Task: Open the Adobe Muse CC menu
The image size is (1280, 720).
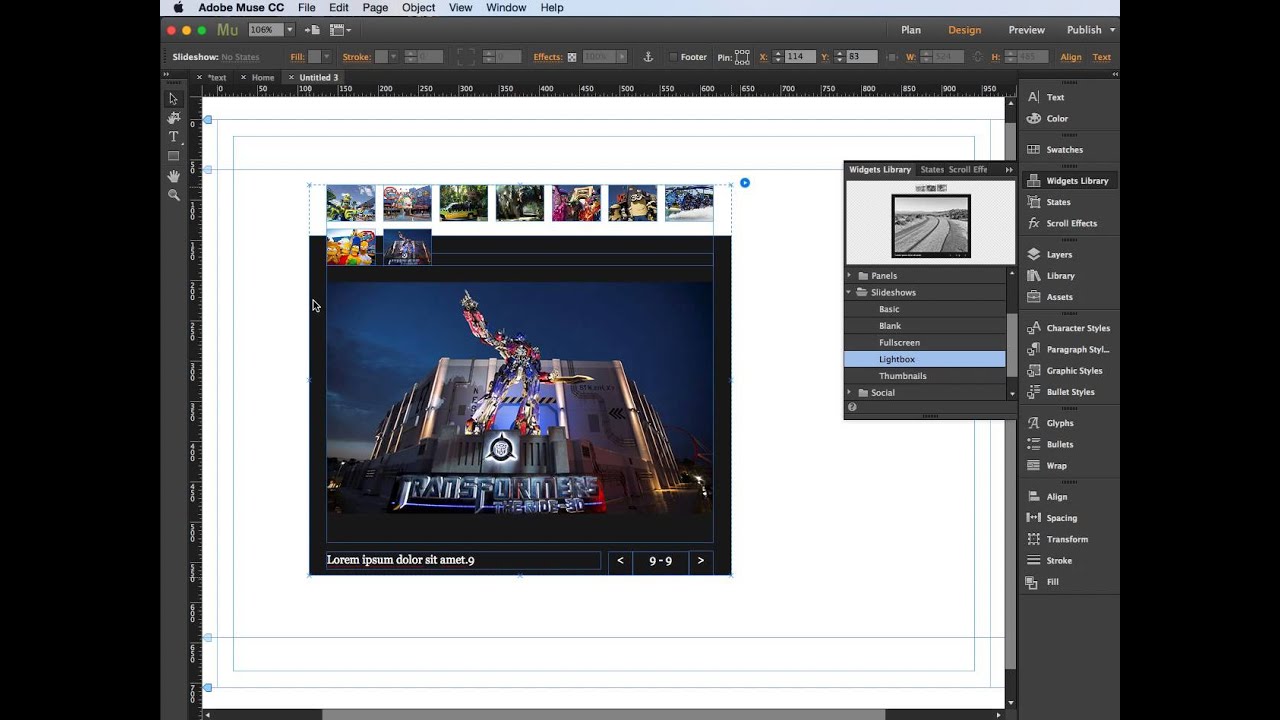Action: (x=241, y=8)
